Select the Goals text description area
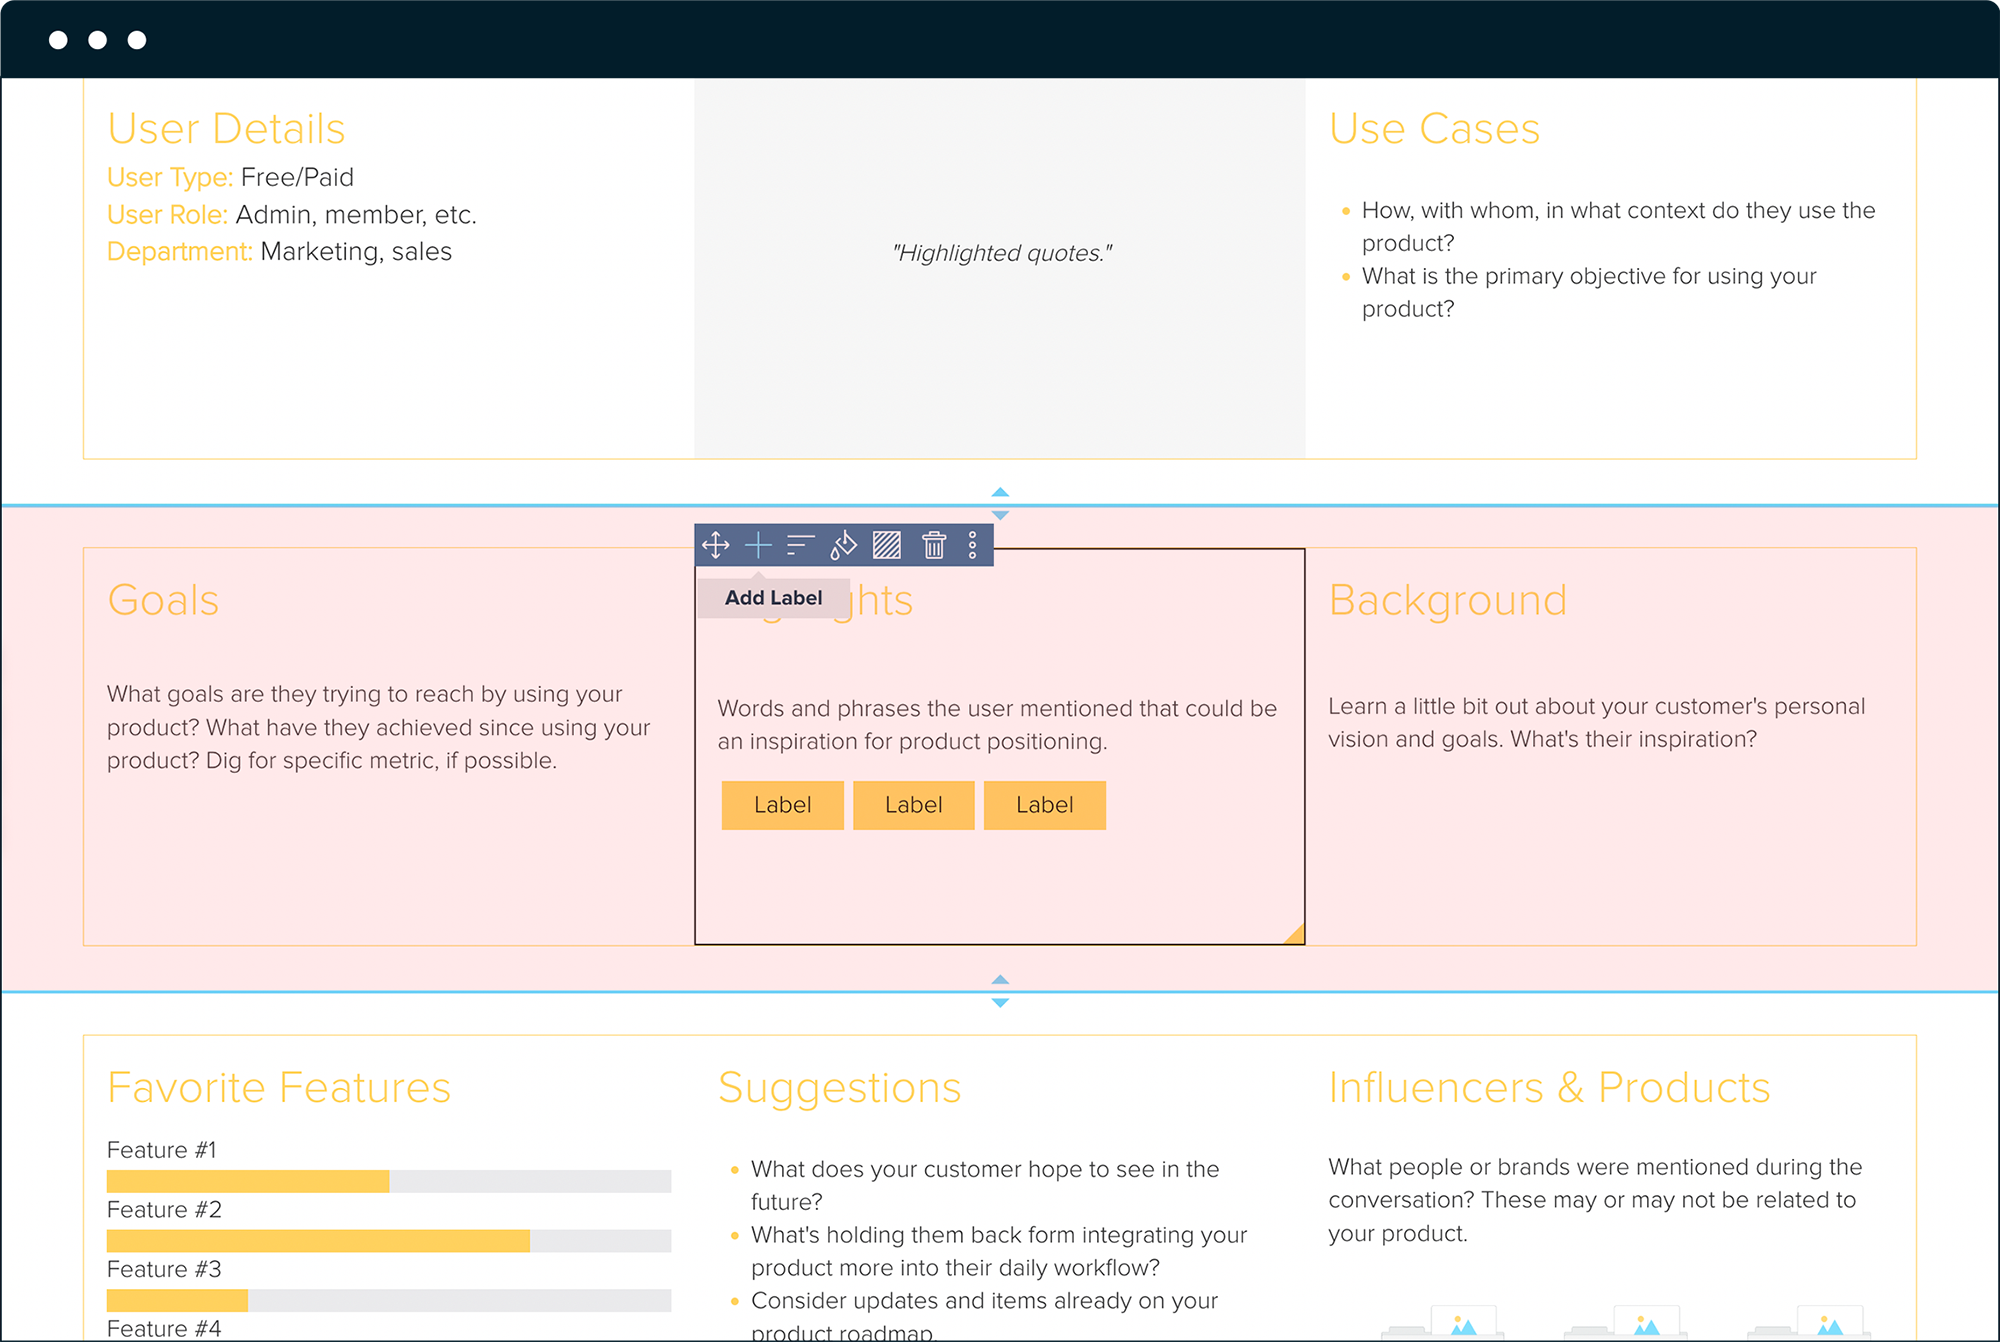Image resolution: width=2000 pixels, height=1342 pixels. pos(378,727)
